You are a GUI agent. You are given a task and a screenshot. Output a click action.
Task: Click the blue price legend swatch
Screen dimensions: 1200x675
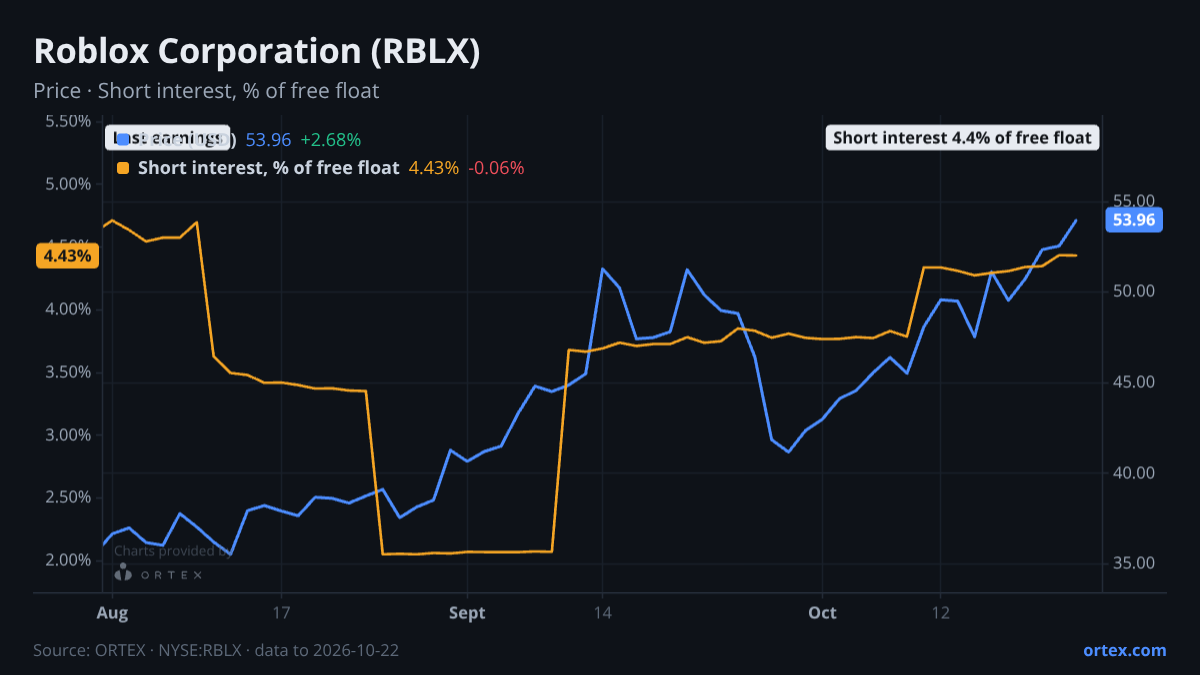point(123,139)
